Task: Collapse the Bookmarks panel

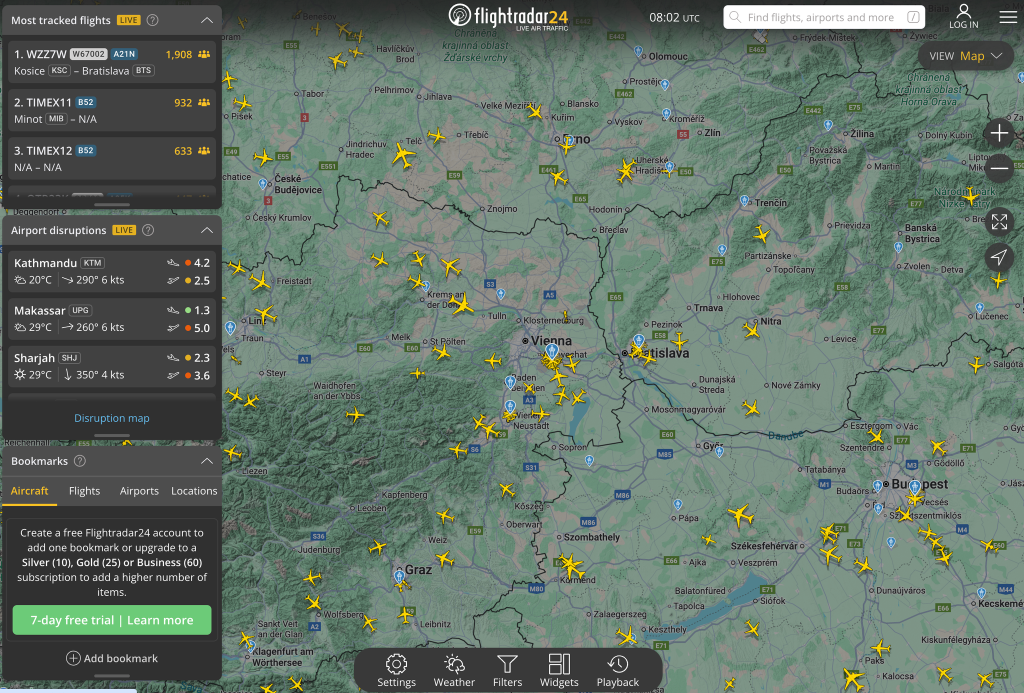Action: pyautogui.click(x=206, y=461)
